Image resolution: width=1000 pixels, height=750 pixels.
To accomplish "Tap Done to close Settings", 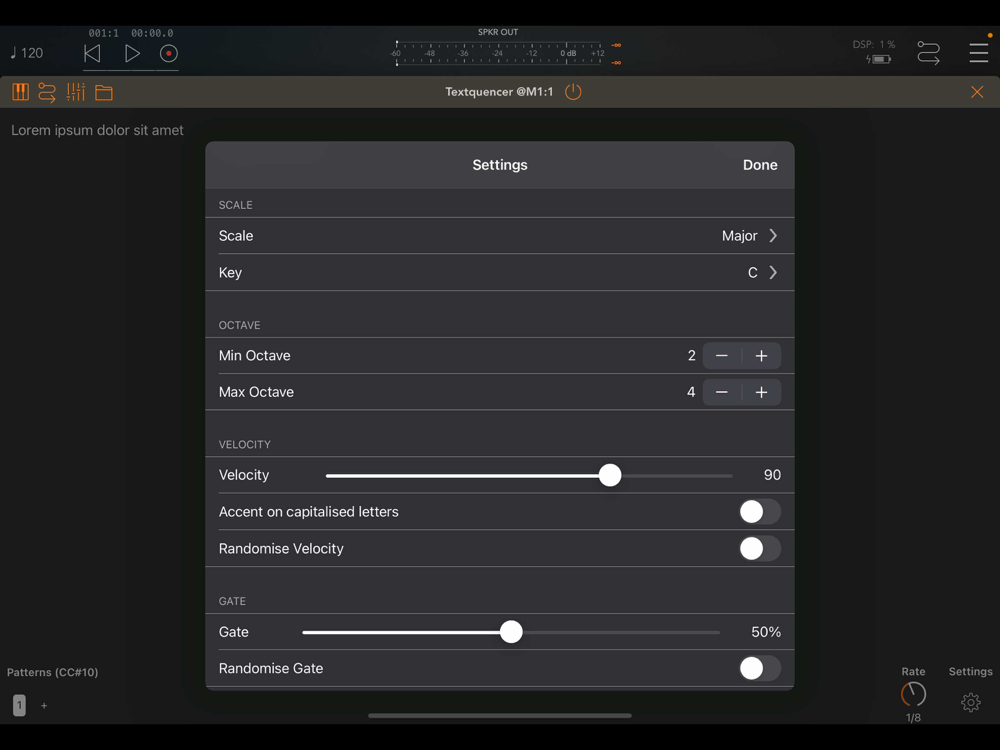I will coord(760,165).
